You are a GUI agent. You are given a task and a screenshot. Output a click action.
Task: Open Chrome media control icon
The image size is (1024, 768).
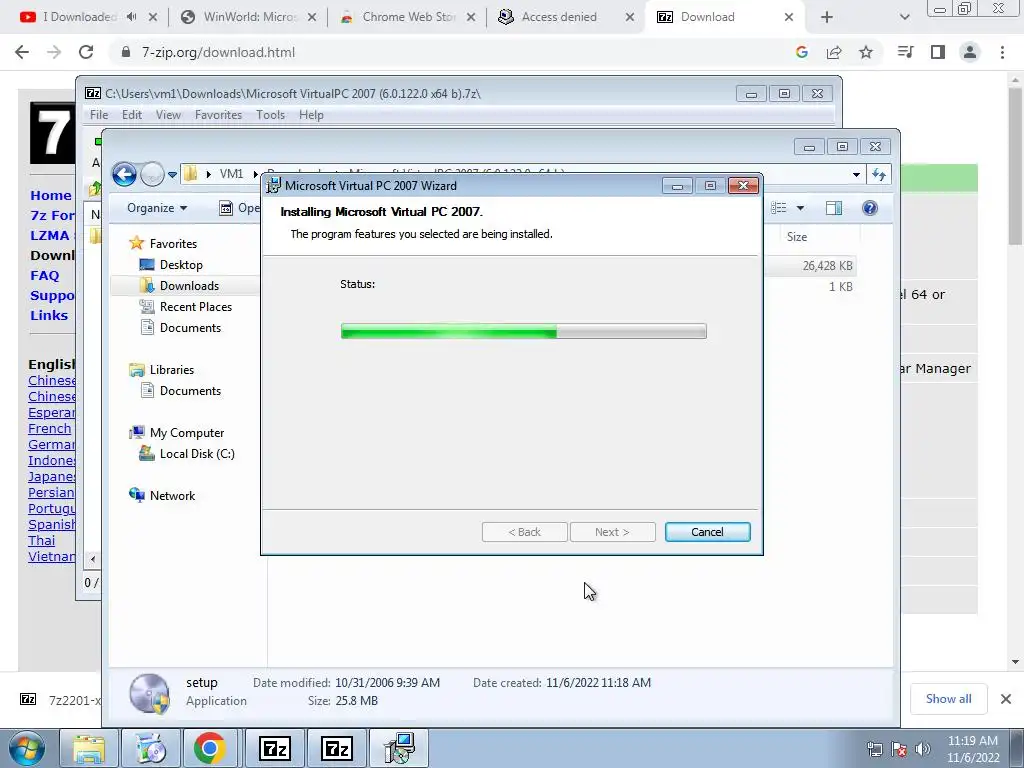click(x=905, y=52)
